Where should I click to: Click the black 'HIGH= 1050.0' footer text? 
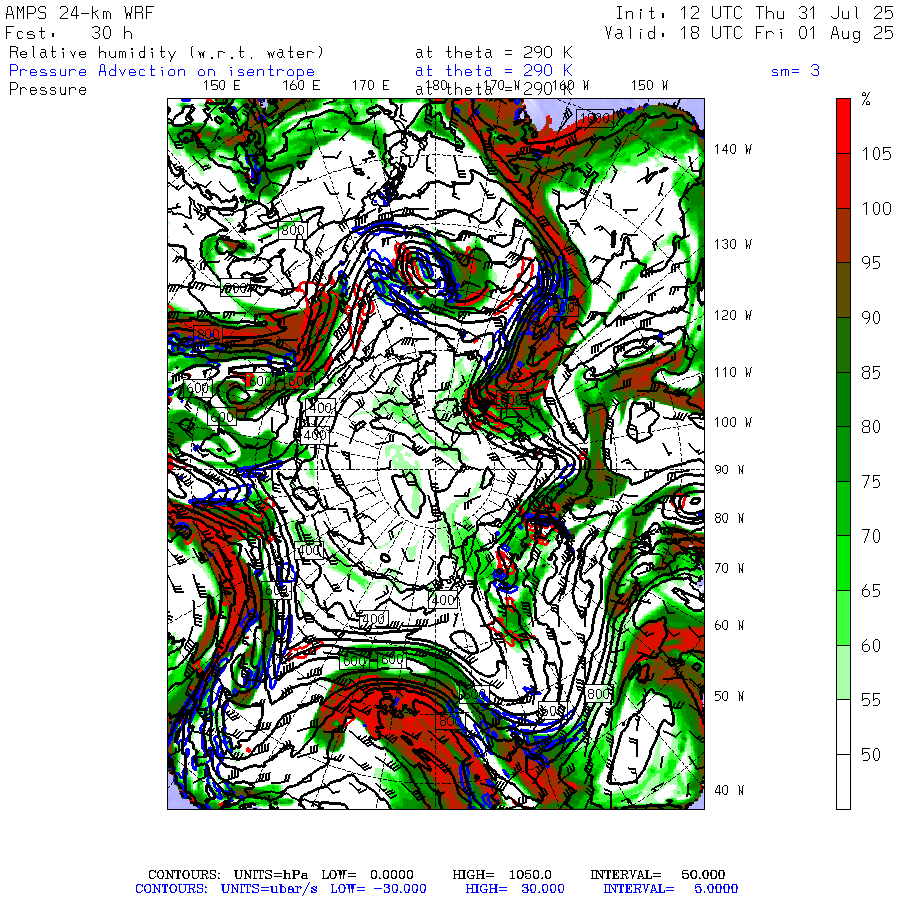(502, 875)
